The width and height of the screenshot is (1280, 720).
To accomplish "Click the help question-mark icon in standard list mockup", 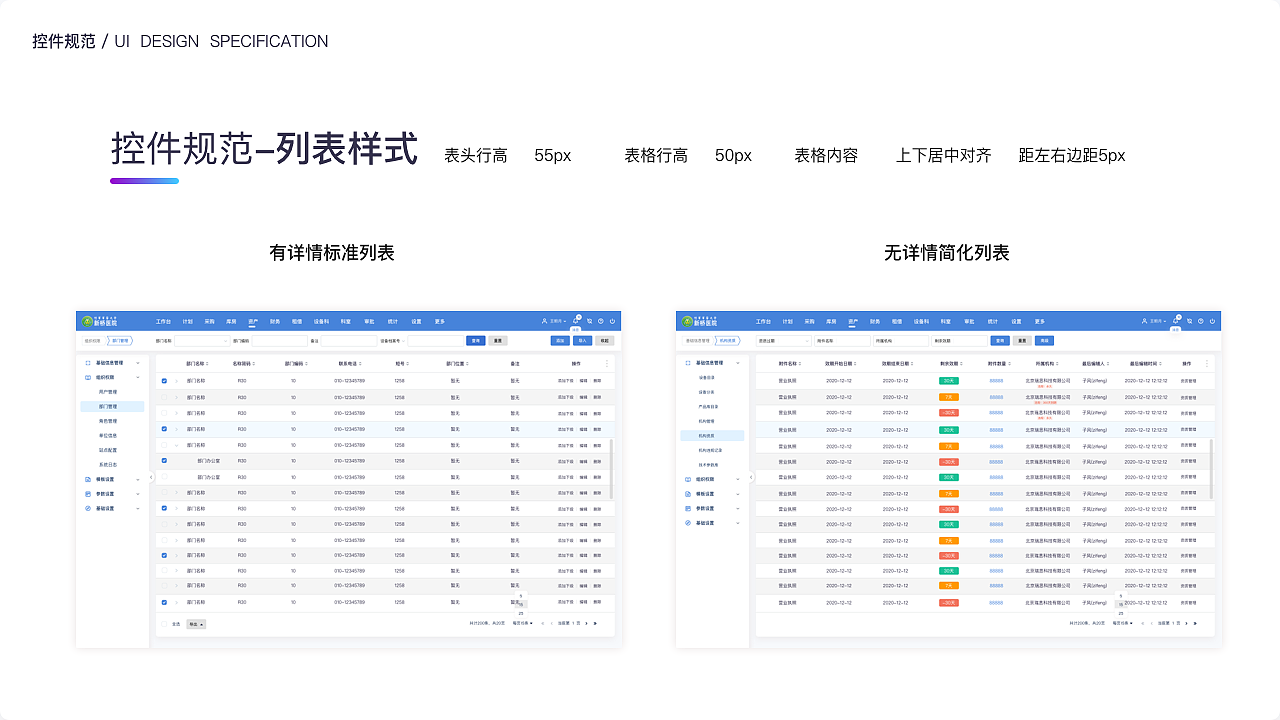I will click(600, 321).
